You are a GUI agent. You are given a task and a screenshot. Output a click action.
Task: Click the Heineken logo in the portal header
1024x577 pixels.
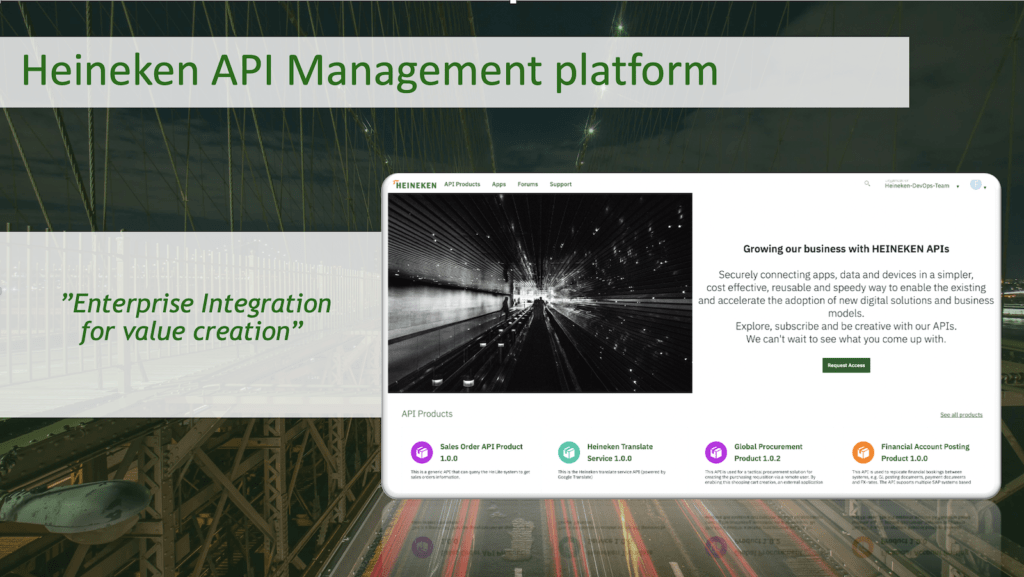click(415, 185)
